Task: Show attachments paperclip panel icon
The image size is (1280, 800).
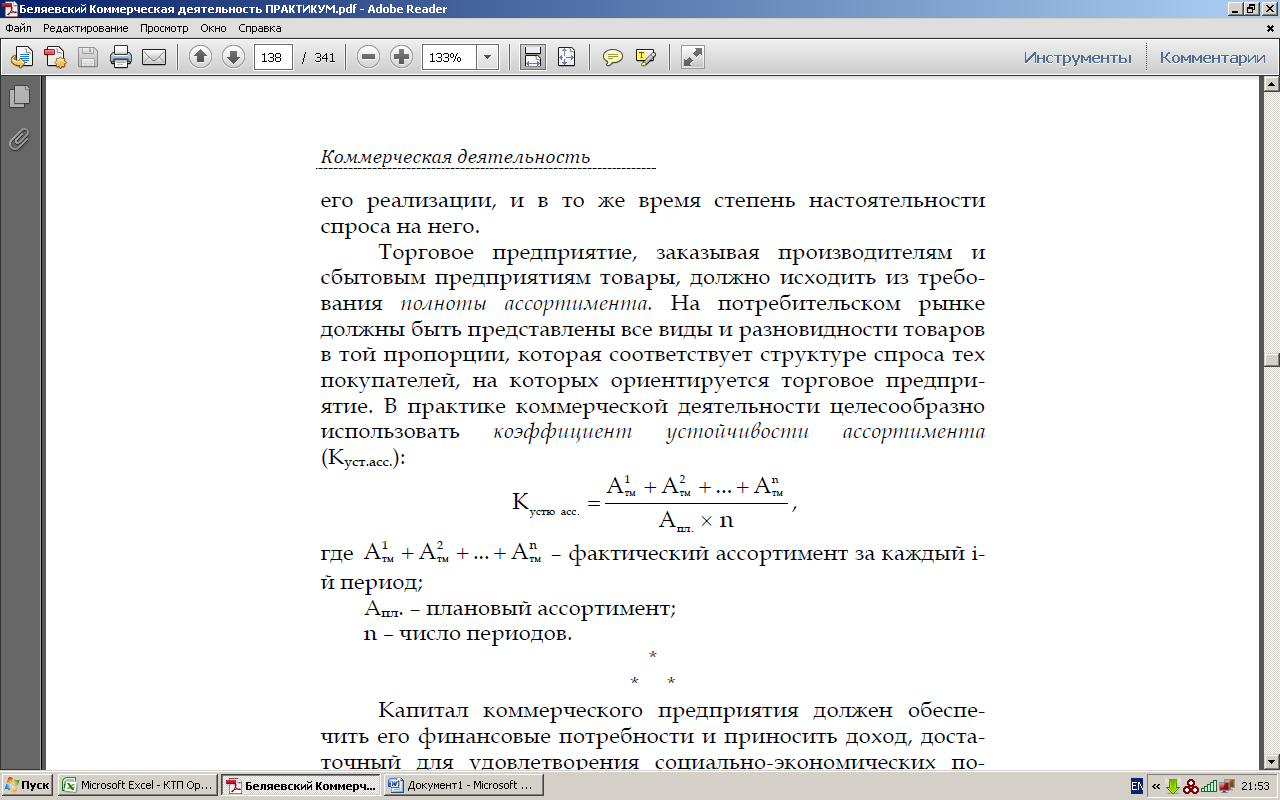Action: [19, 139]
